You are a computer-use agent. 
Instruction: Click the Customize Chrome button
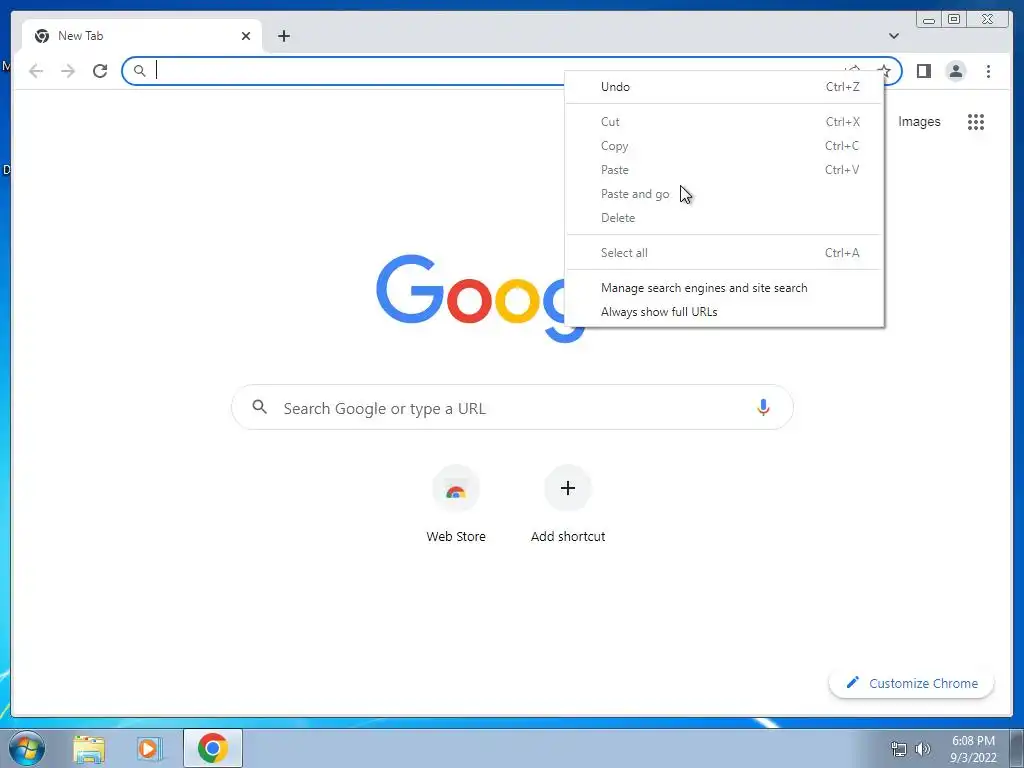click(912, 683)
